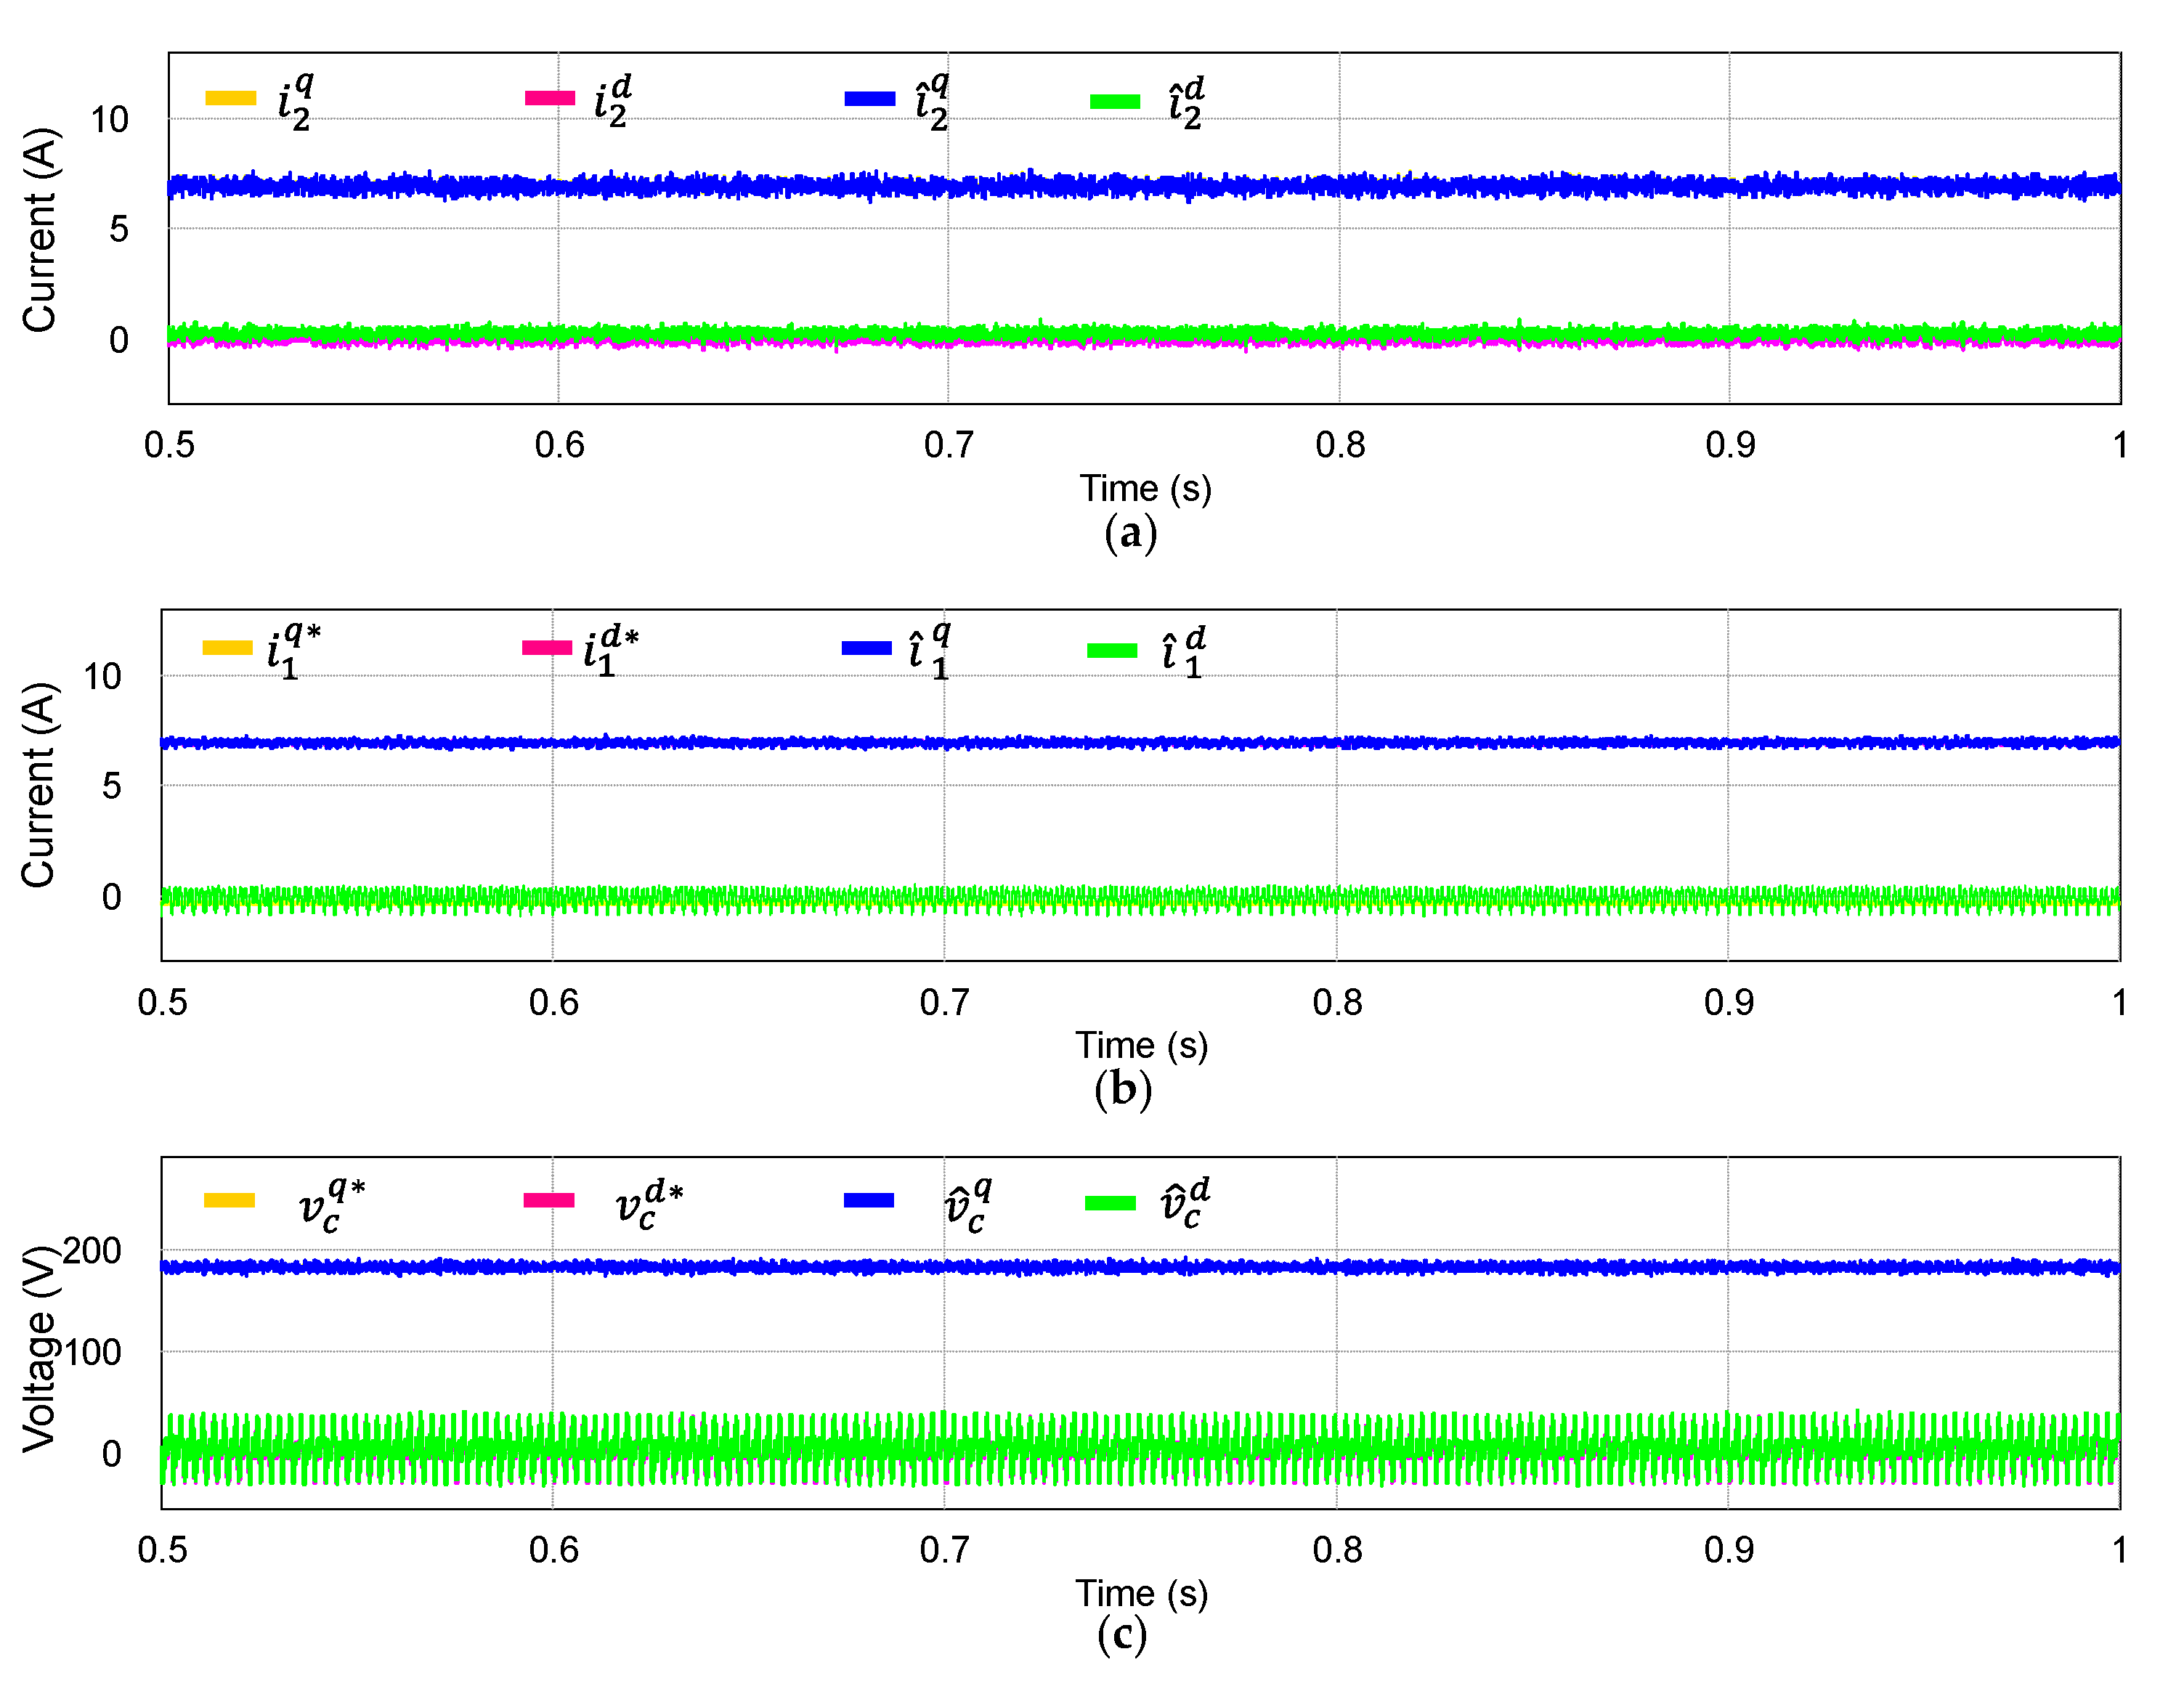Click the yellow legend swatch in plot (a)

[x=230, y=98]
